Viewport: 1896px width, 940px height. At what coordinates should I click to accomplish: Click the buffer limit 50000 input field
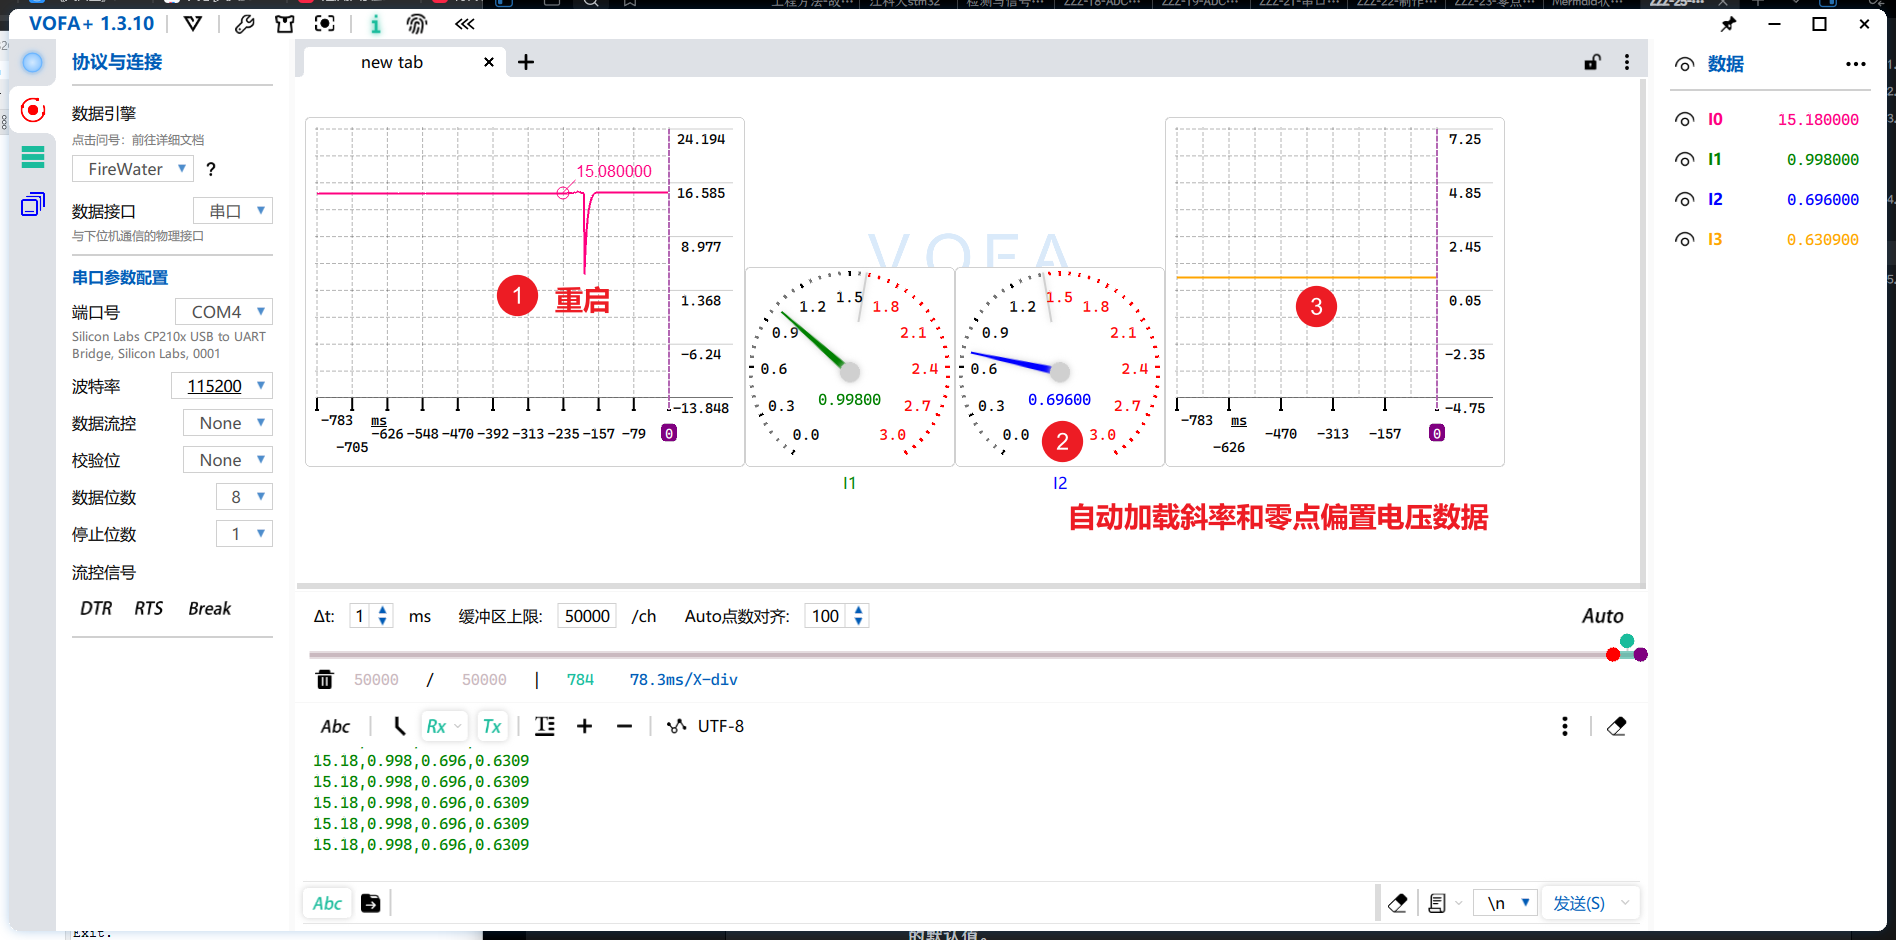tap(587, 616)
